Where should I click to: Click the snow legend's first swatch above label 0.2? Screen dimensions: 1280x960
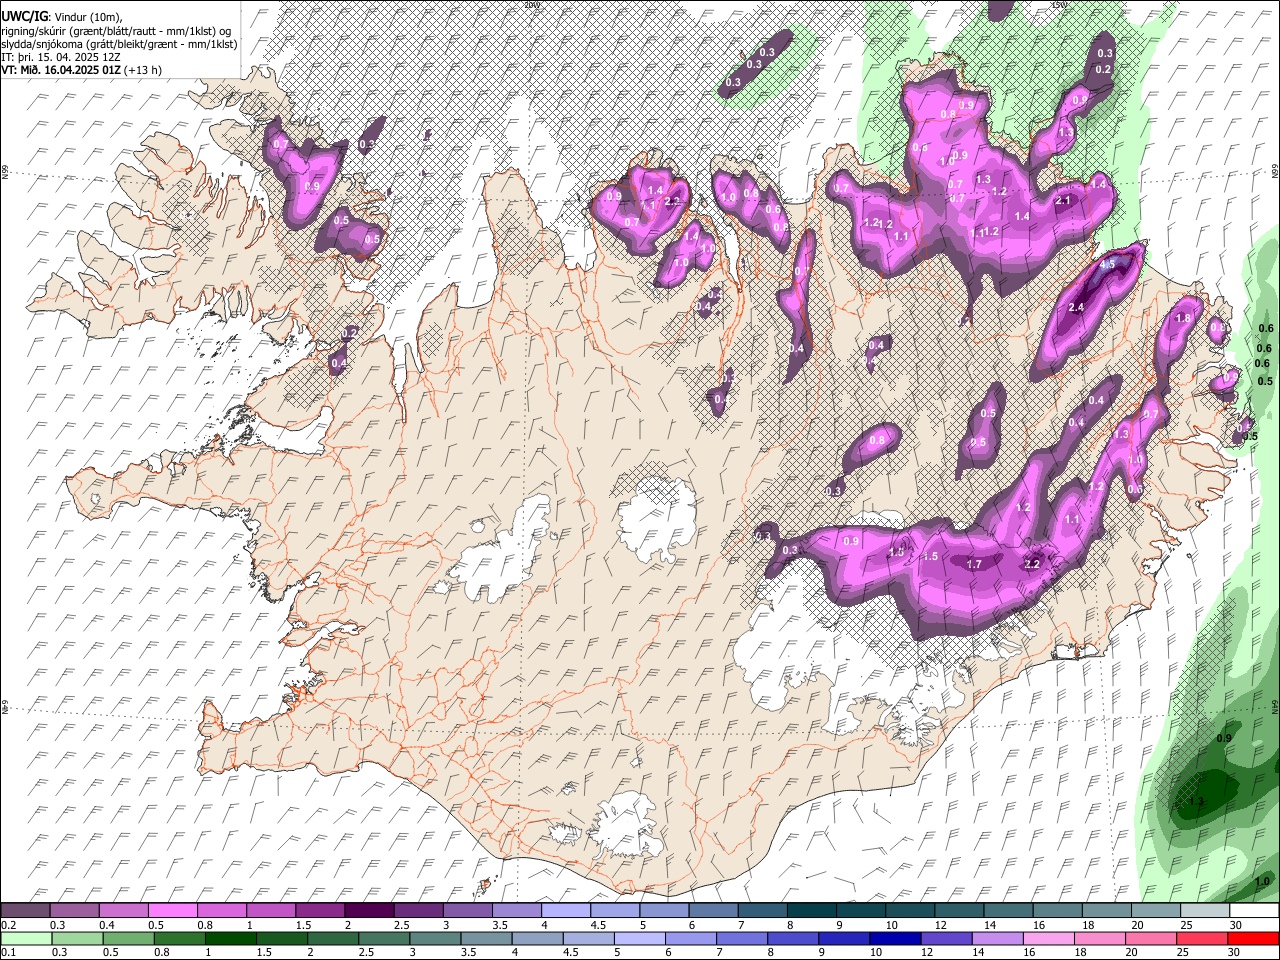click(x=26, y=911)
